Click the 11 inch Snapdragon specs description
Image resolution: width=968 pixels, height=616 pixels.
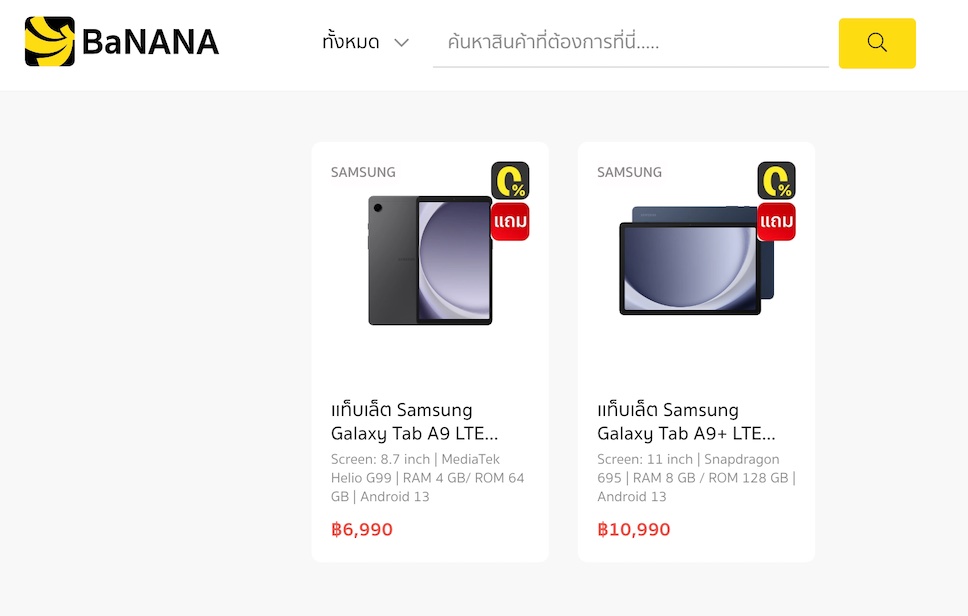[x=696, y=478]
